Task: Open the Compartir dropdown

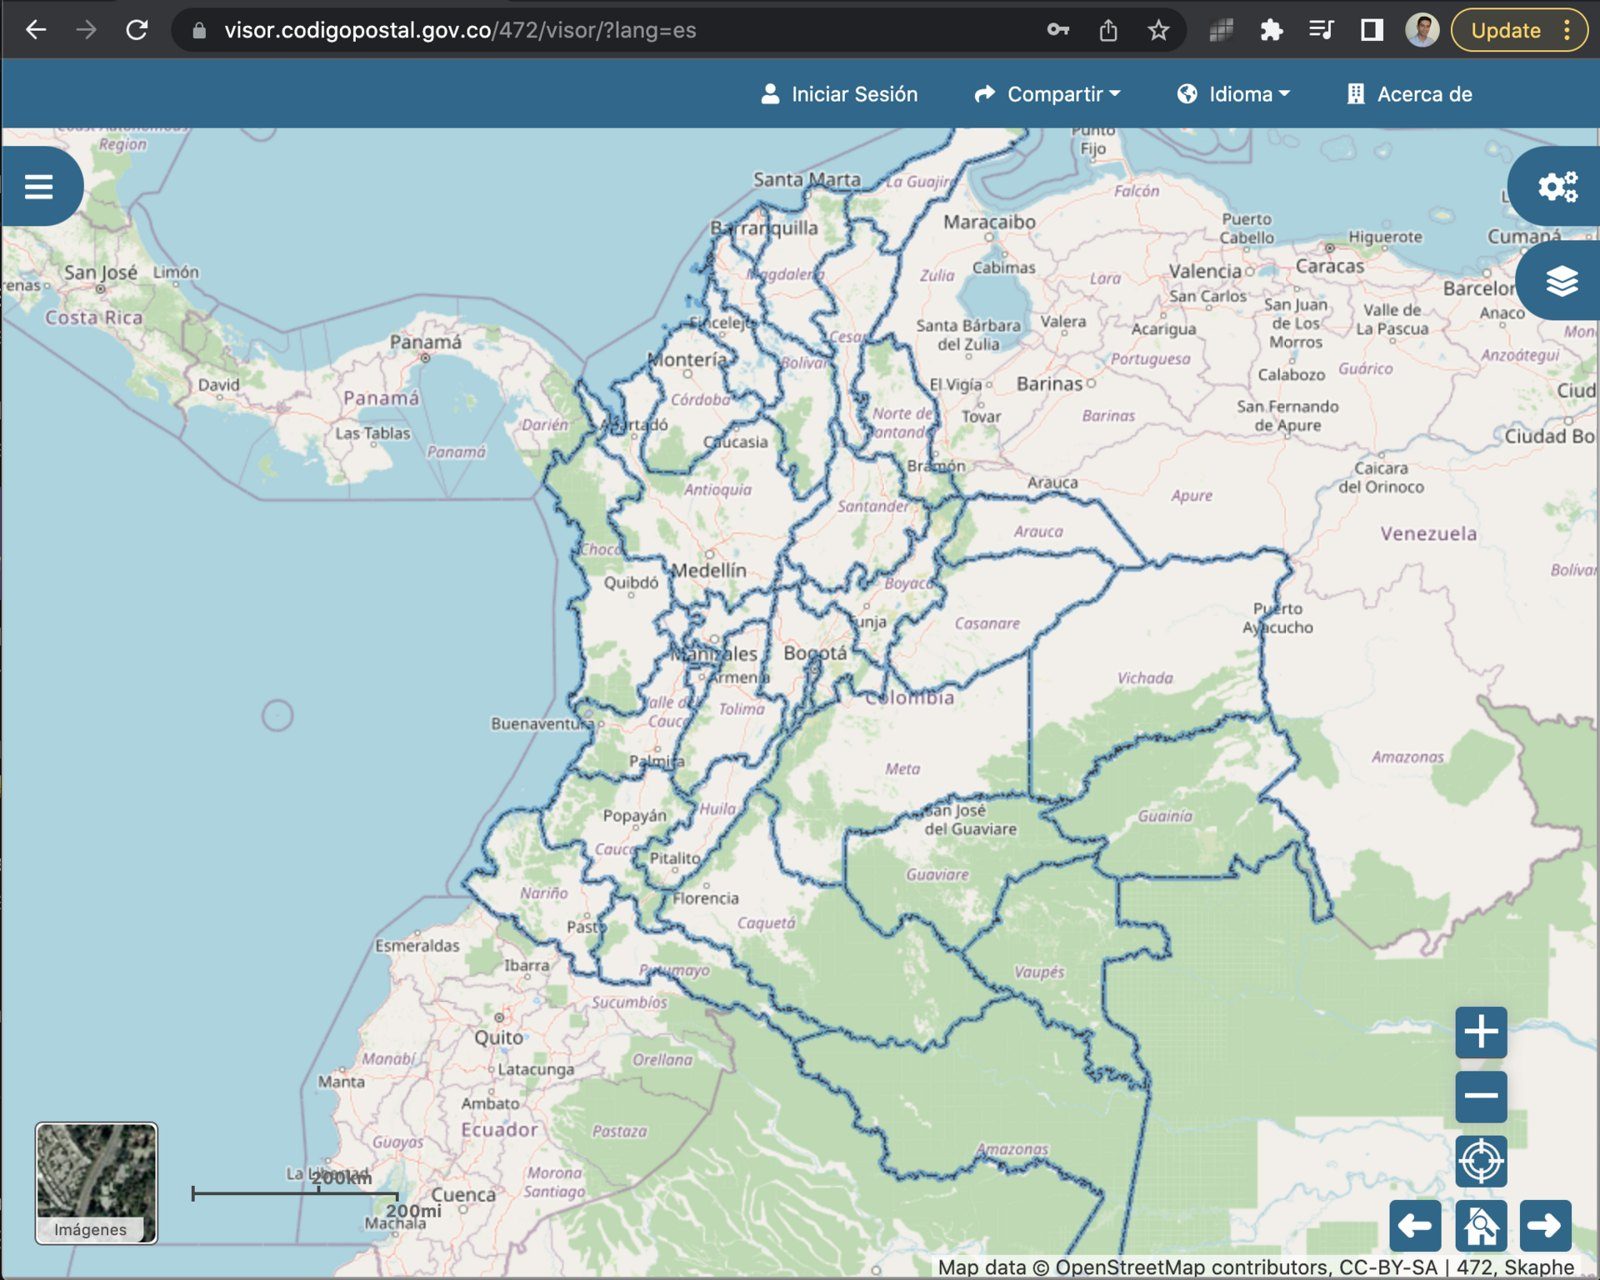Action: tap(1047, 94)
